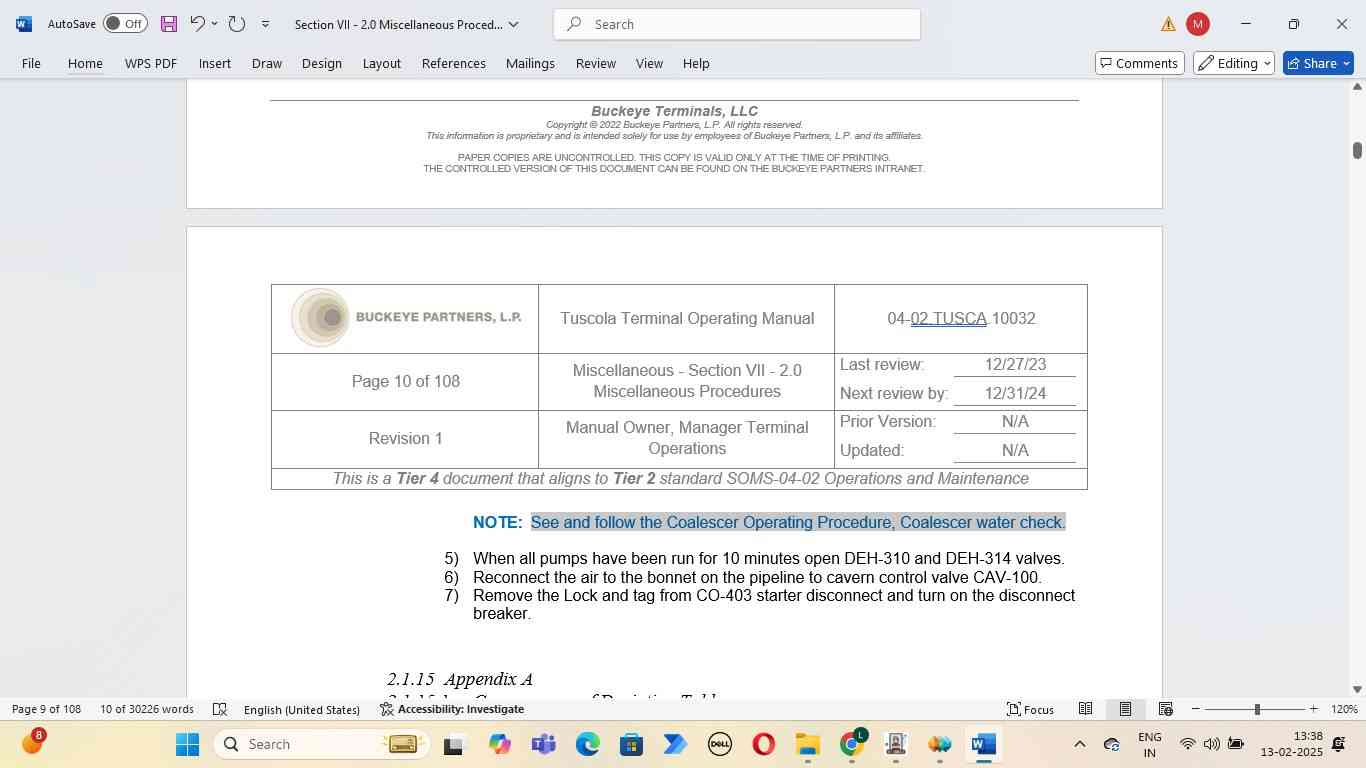Open Customize Quick Access Toolbar dropdown

point(265,24)
